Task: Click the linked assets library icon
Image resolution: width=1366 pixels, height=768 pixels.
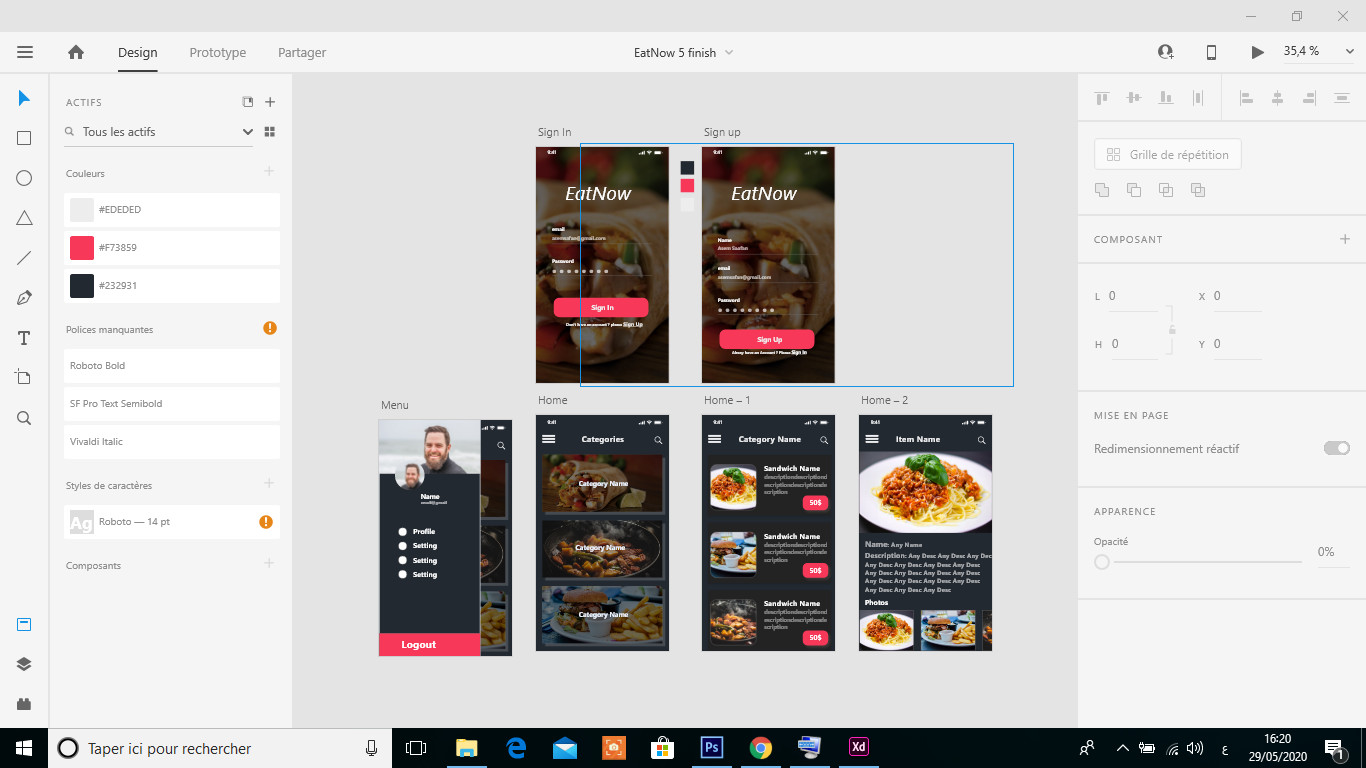Action: pos(248,102)
